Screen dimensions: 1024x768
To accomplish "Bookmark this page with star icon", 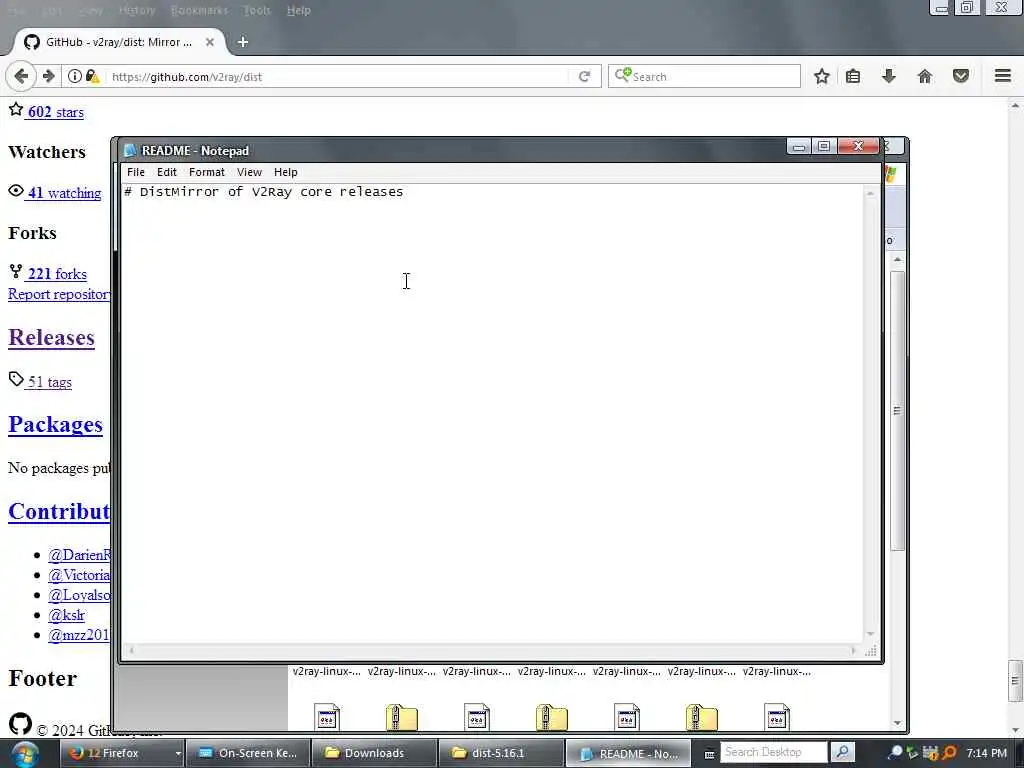I will point(822,76).
